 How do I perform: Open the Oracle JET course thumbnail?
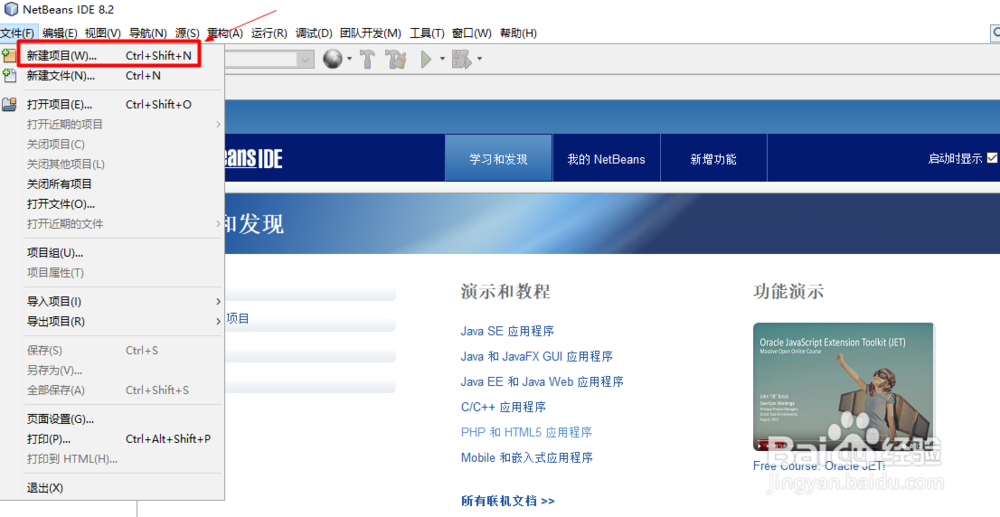[843, 386]
